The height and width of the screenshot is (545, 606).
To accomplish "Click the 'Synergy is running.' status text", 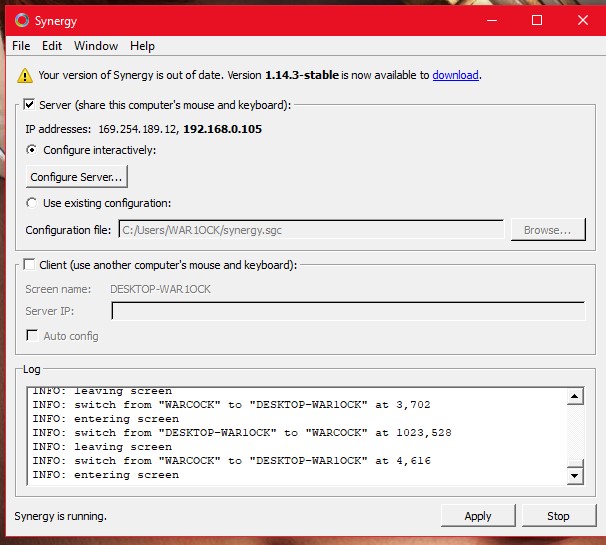I will 61,516.
